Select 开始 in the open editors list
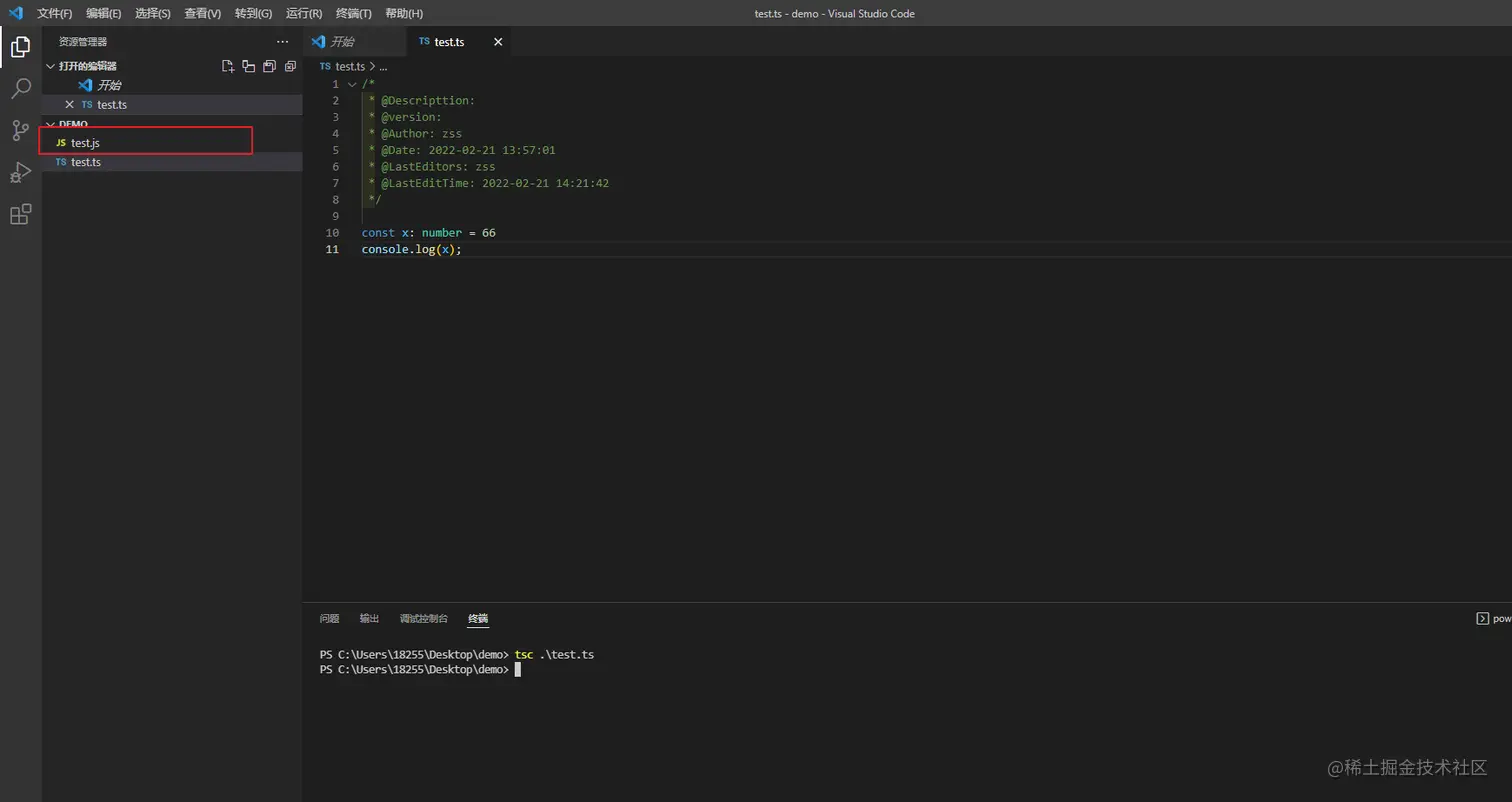 tap(171, 85)
